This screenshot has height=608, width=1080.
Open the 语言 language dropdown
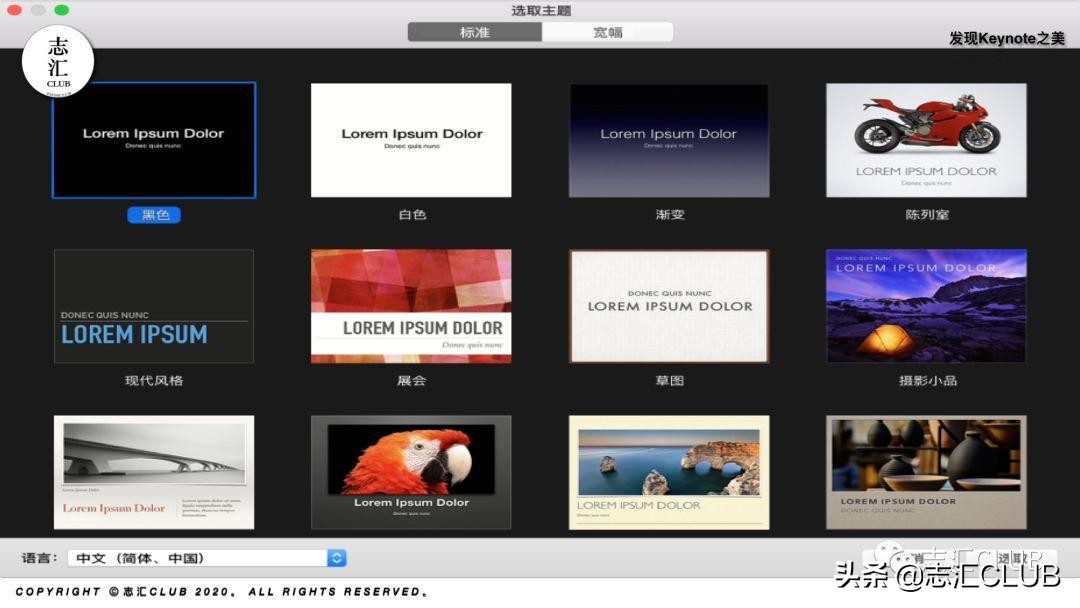click(207, 558)
